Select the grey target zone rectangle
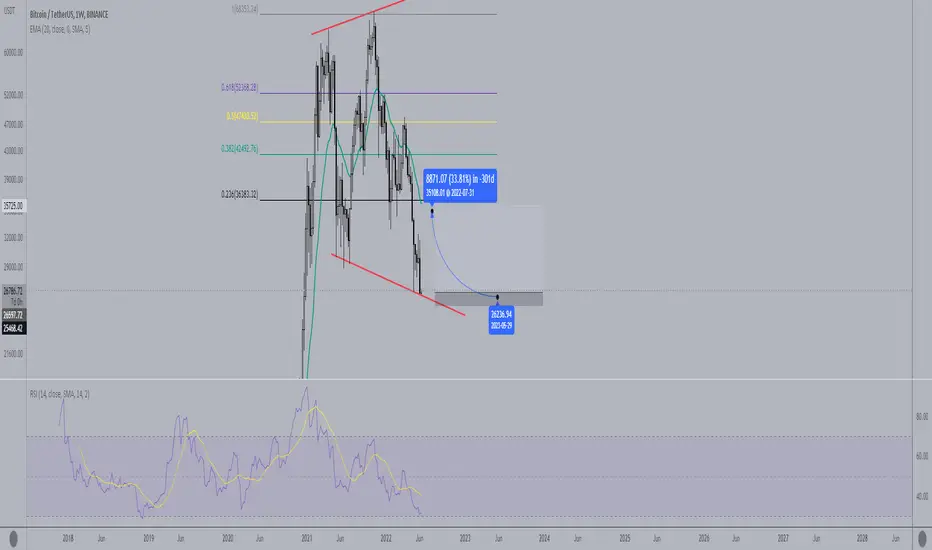The height and width of the screenshot is (550, 932). [489, 299]
